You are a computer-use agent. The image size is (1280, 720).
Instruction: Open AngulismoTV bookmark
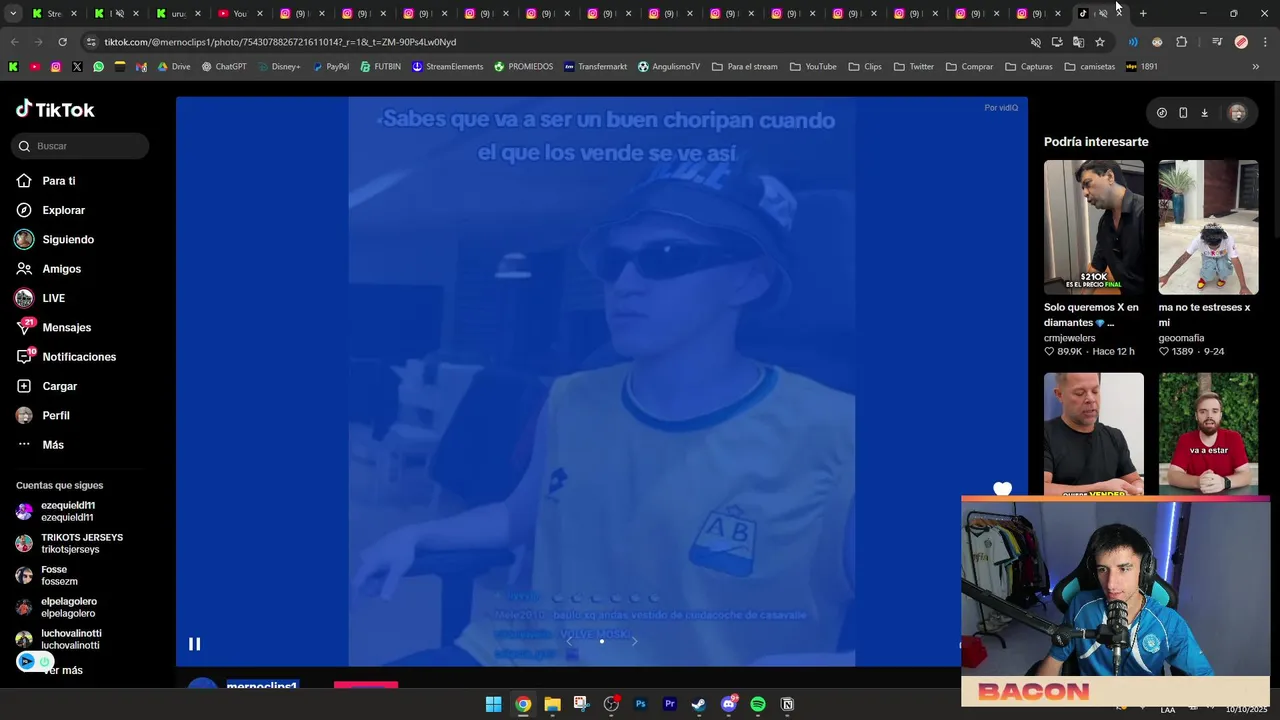669,67
